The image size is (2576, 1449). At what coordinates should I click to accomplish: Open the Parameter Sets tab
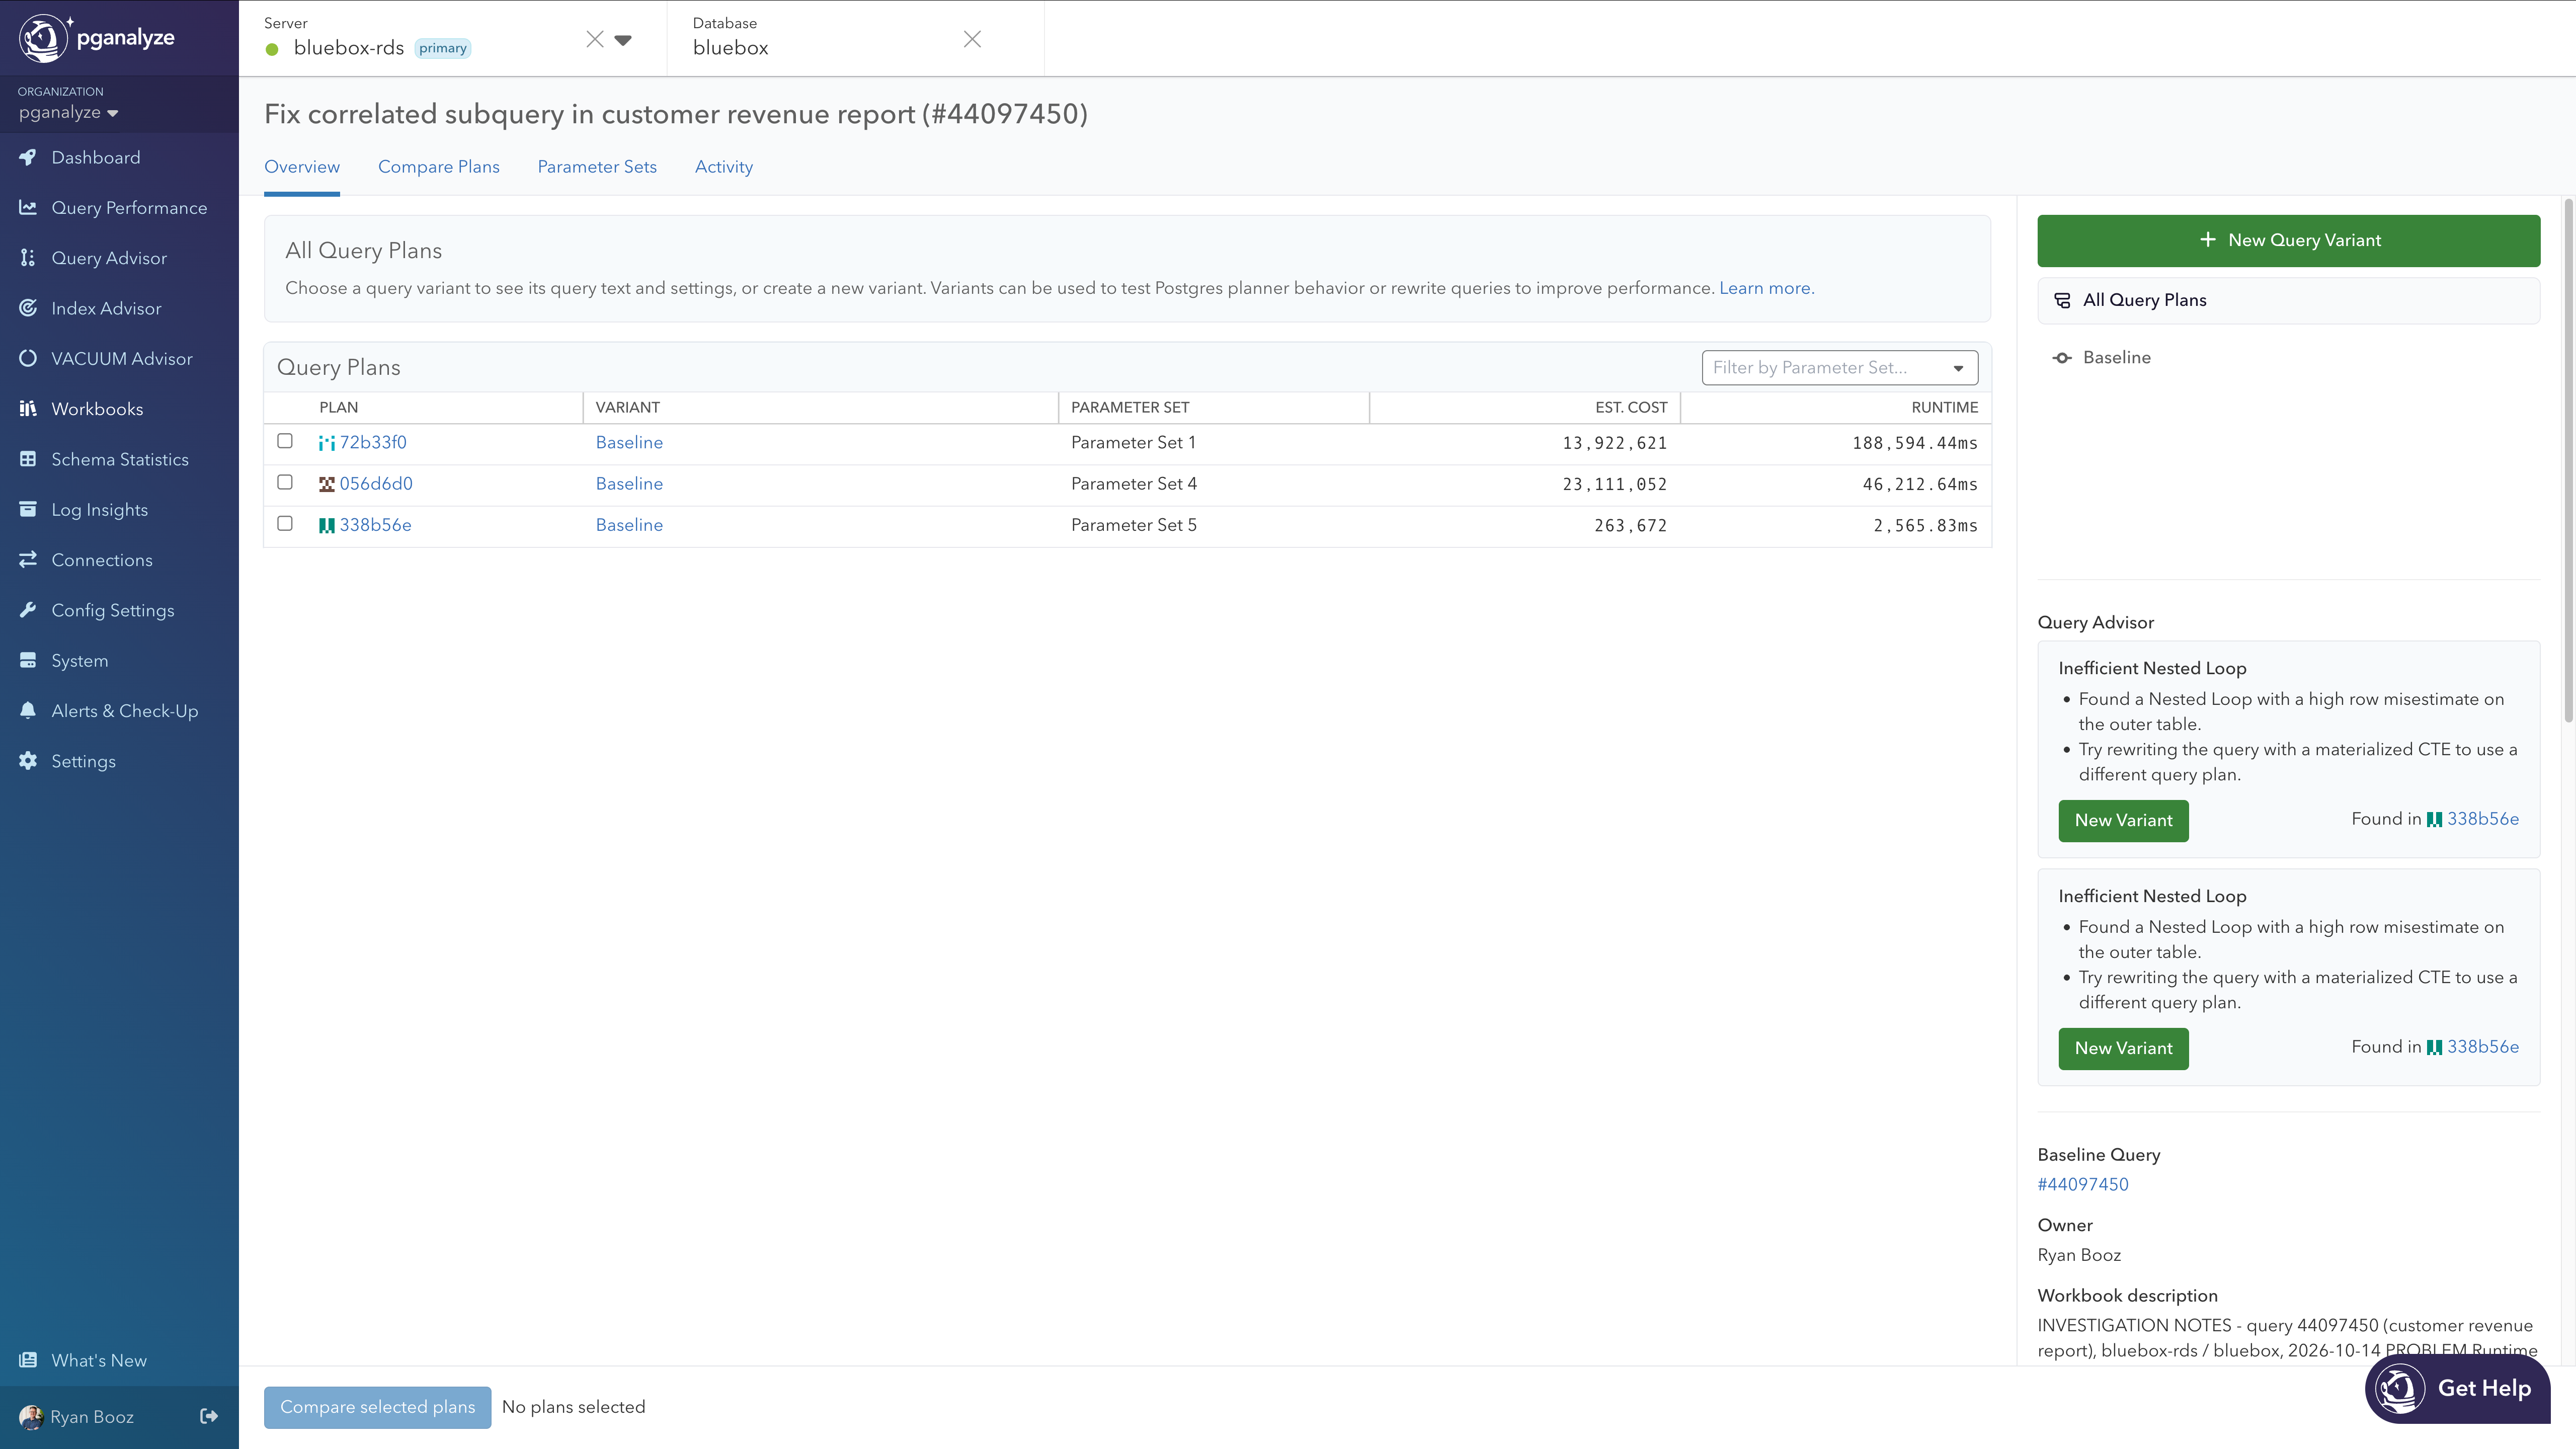tap(597, 167)
